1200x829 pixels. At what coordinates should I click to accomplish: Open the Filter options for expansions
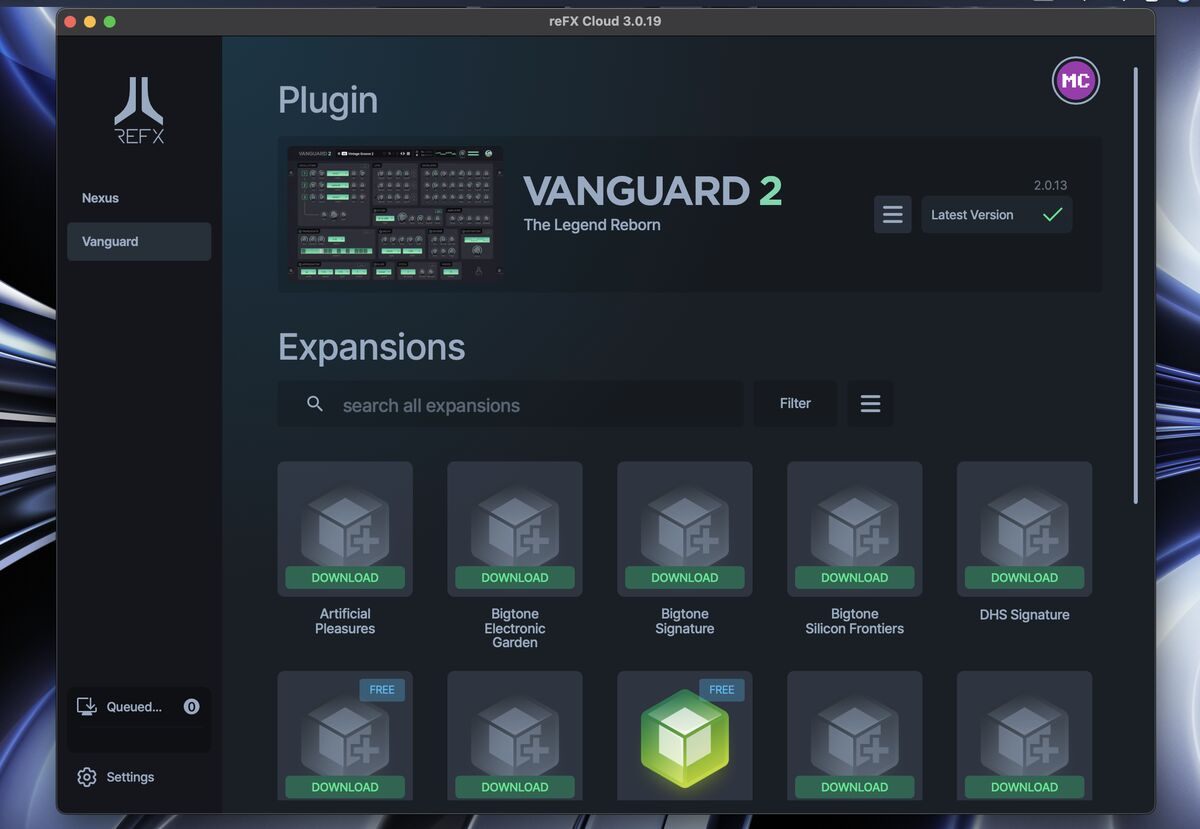pyautogui.click(x=795, y=404)
